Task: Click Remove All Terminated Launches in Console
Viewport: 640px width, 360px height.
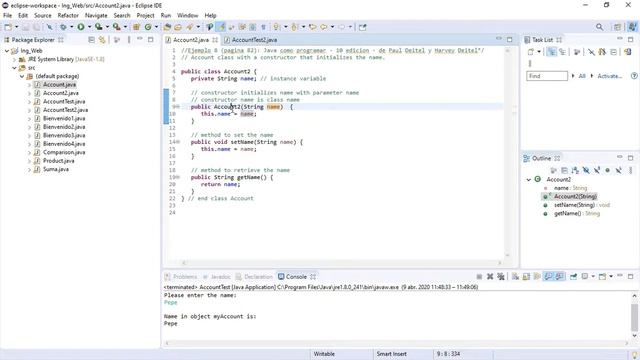Action: (501, 277)
